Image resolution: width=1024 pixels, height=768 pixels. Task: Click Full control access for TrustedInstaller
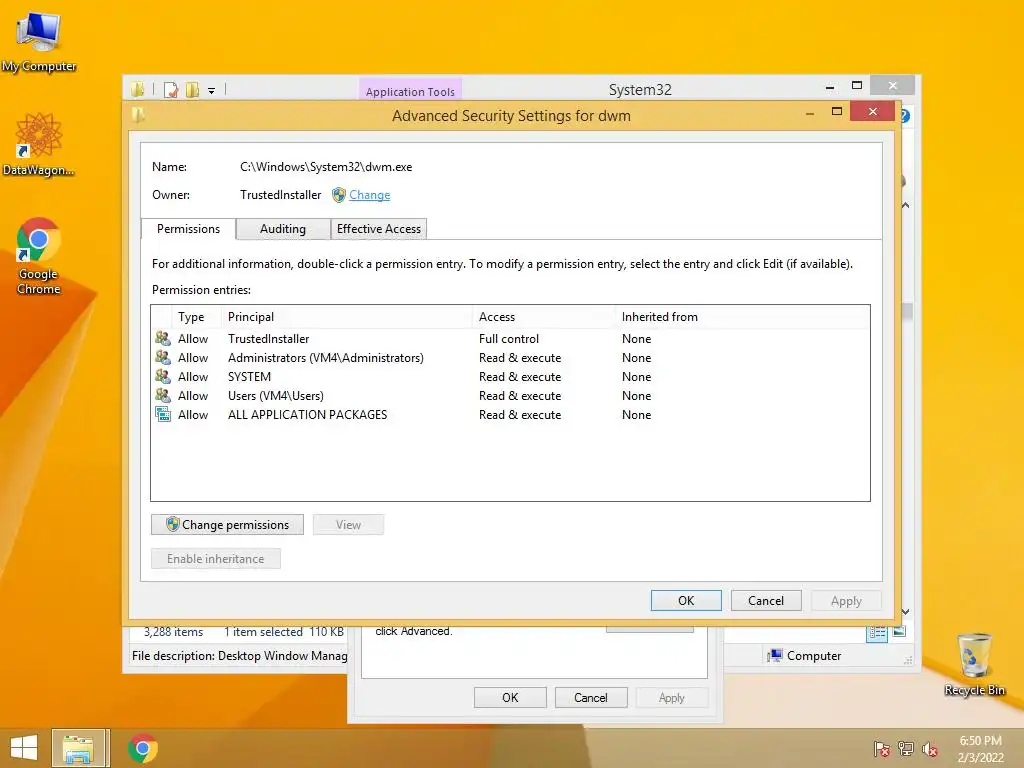coord(509,338)
